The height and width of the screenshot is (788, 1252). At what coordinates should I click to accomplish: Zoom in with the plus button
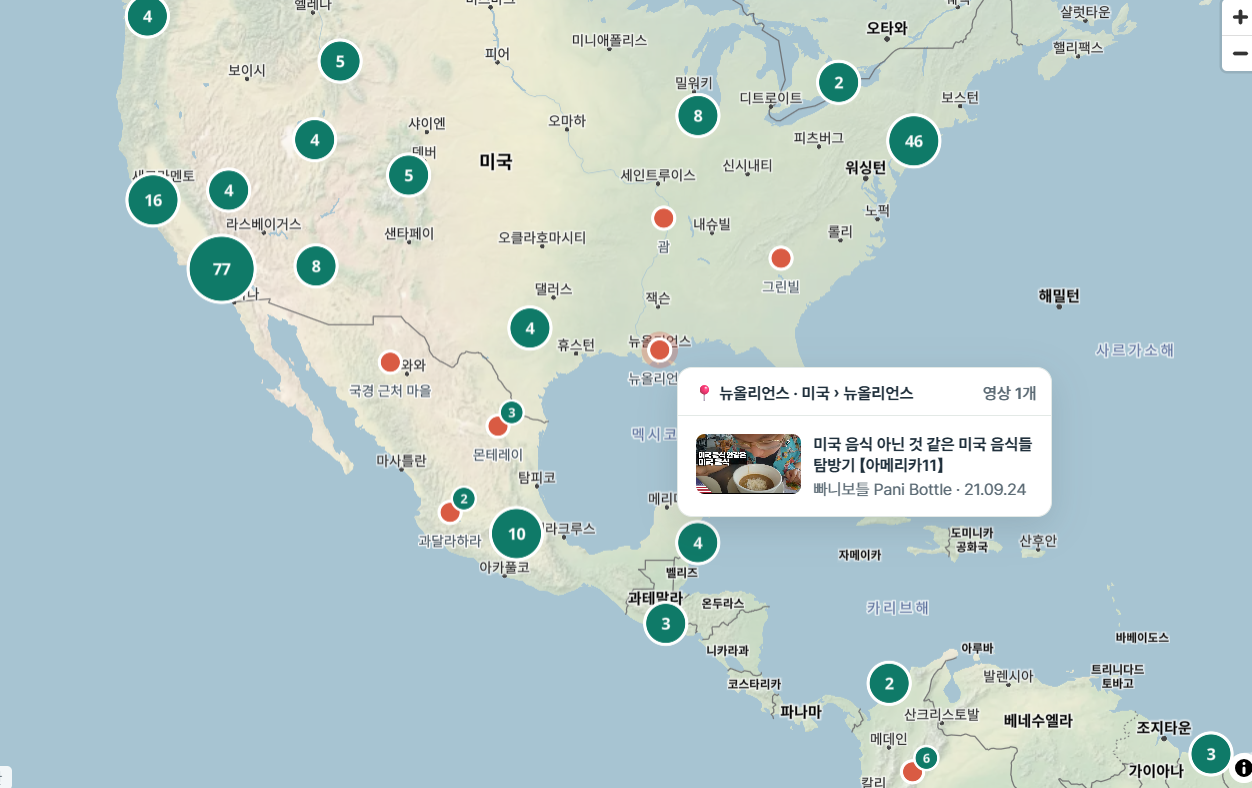[1239, 18]
